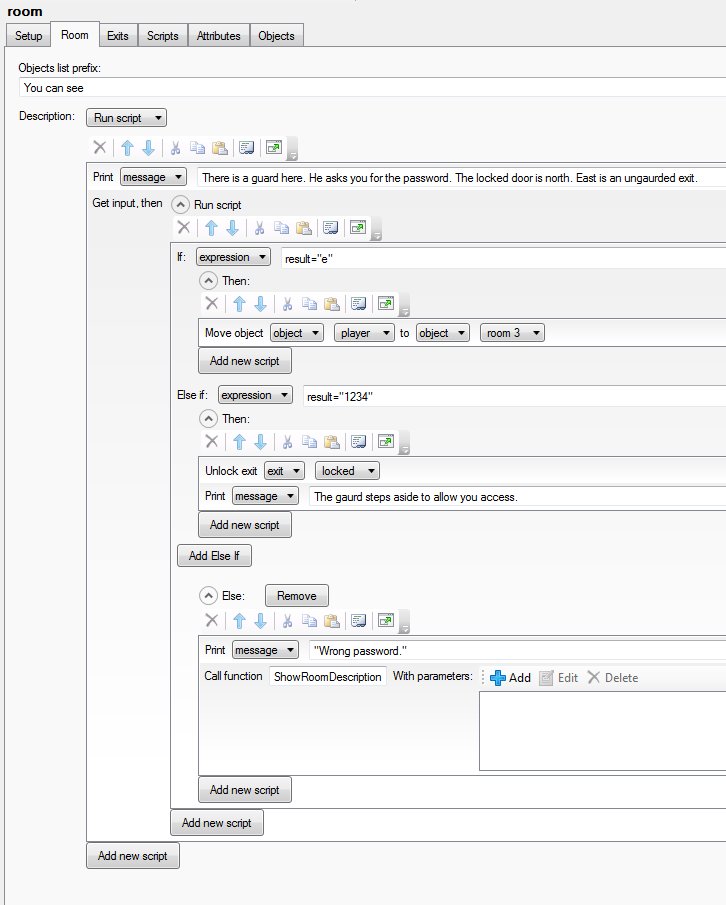Viewport: 726px width, 905px height.
Task: Collapse the Then block under result="e"
Action: click(x=209, y=281)
